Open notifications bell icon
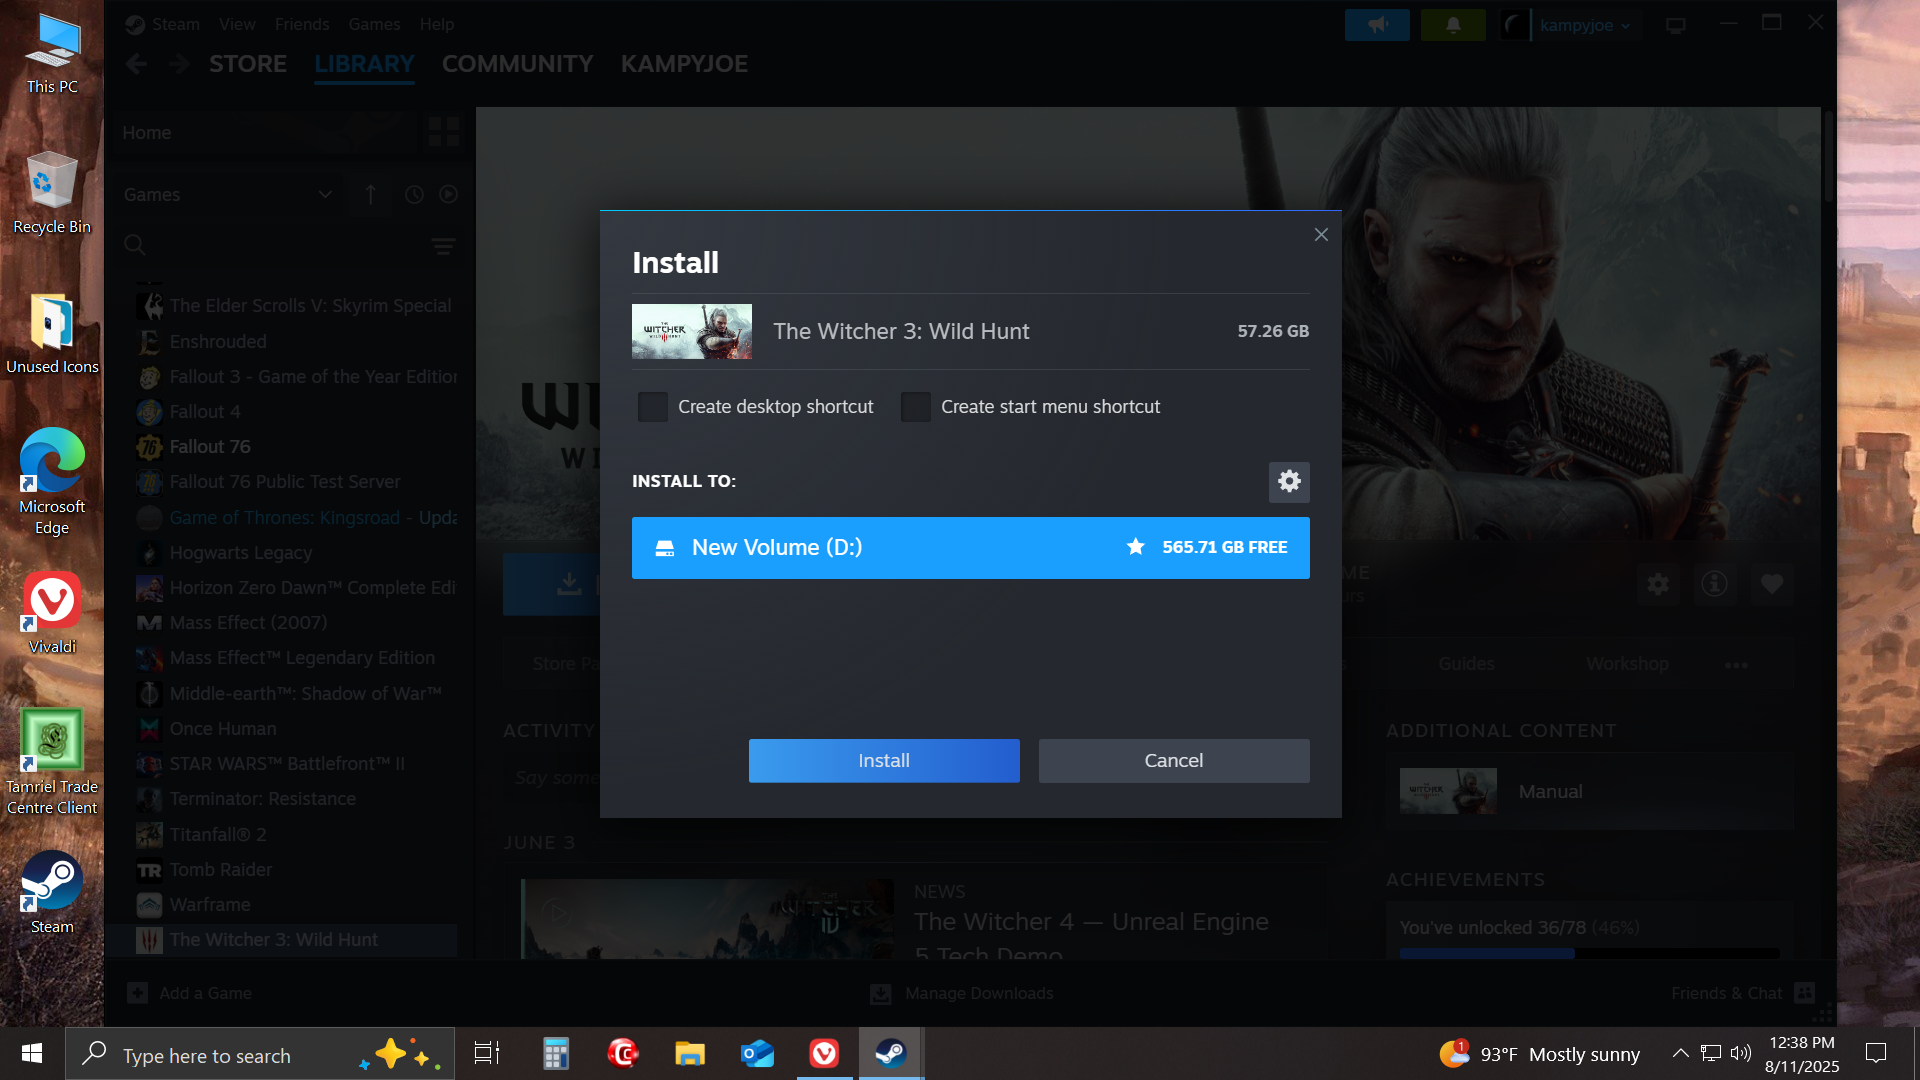The image size is (1920, 1080). tap(1453, 25)
